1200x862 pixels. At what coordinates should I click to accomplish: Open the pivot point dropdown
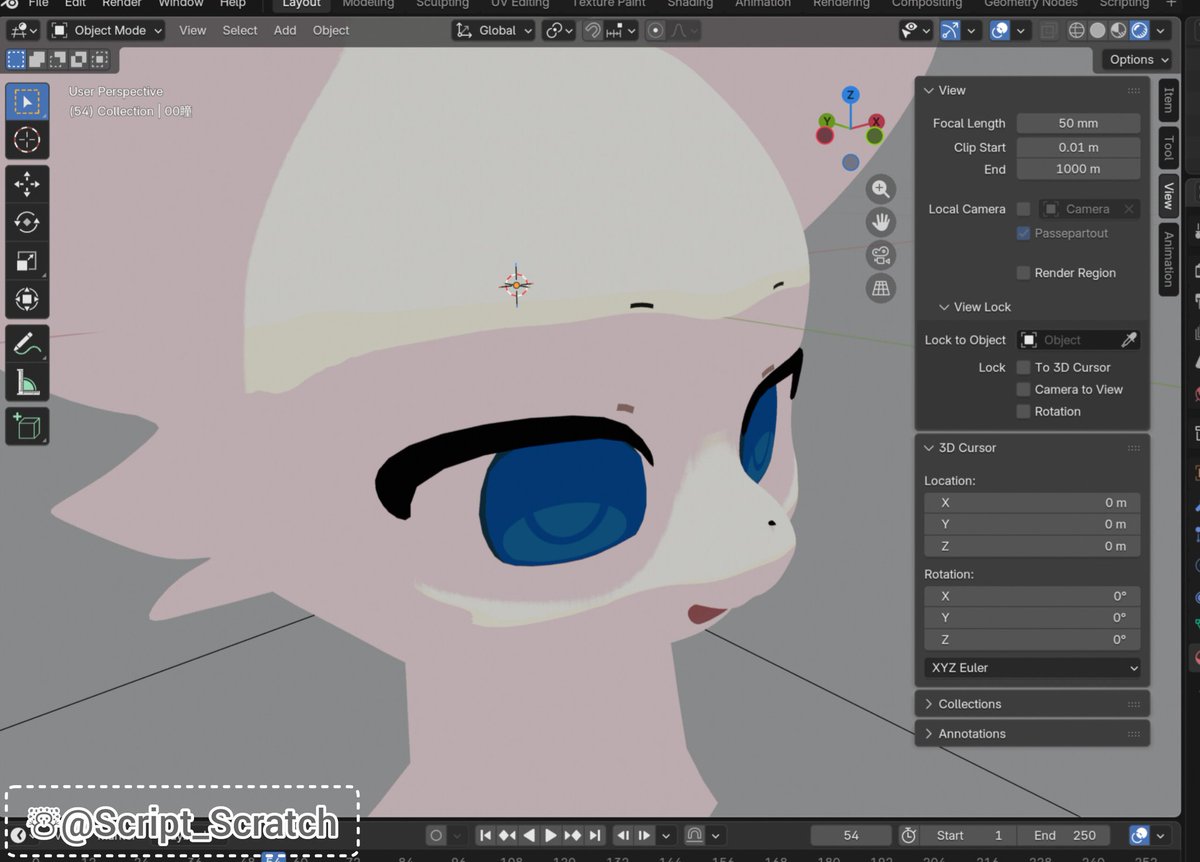pos(558,30)
